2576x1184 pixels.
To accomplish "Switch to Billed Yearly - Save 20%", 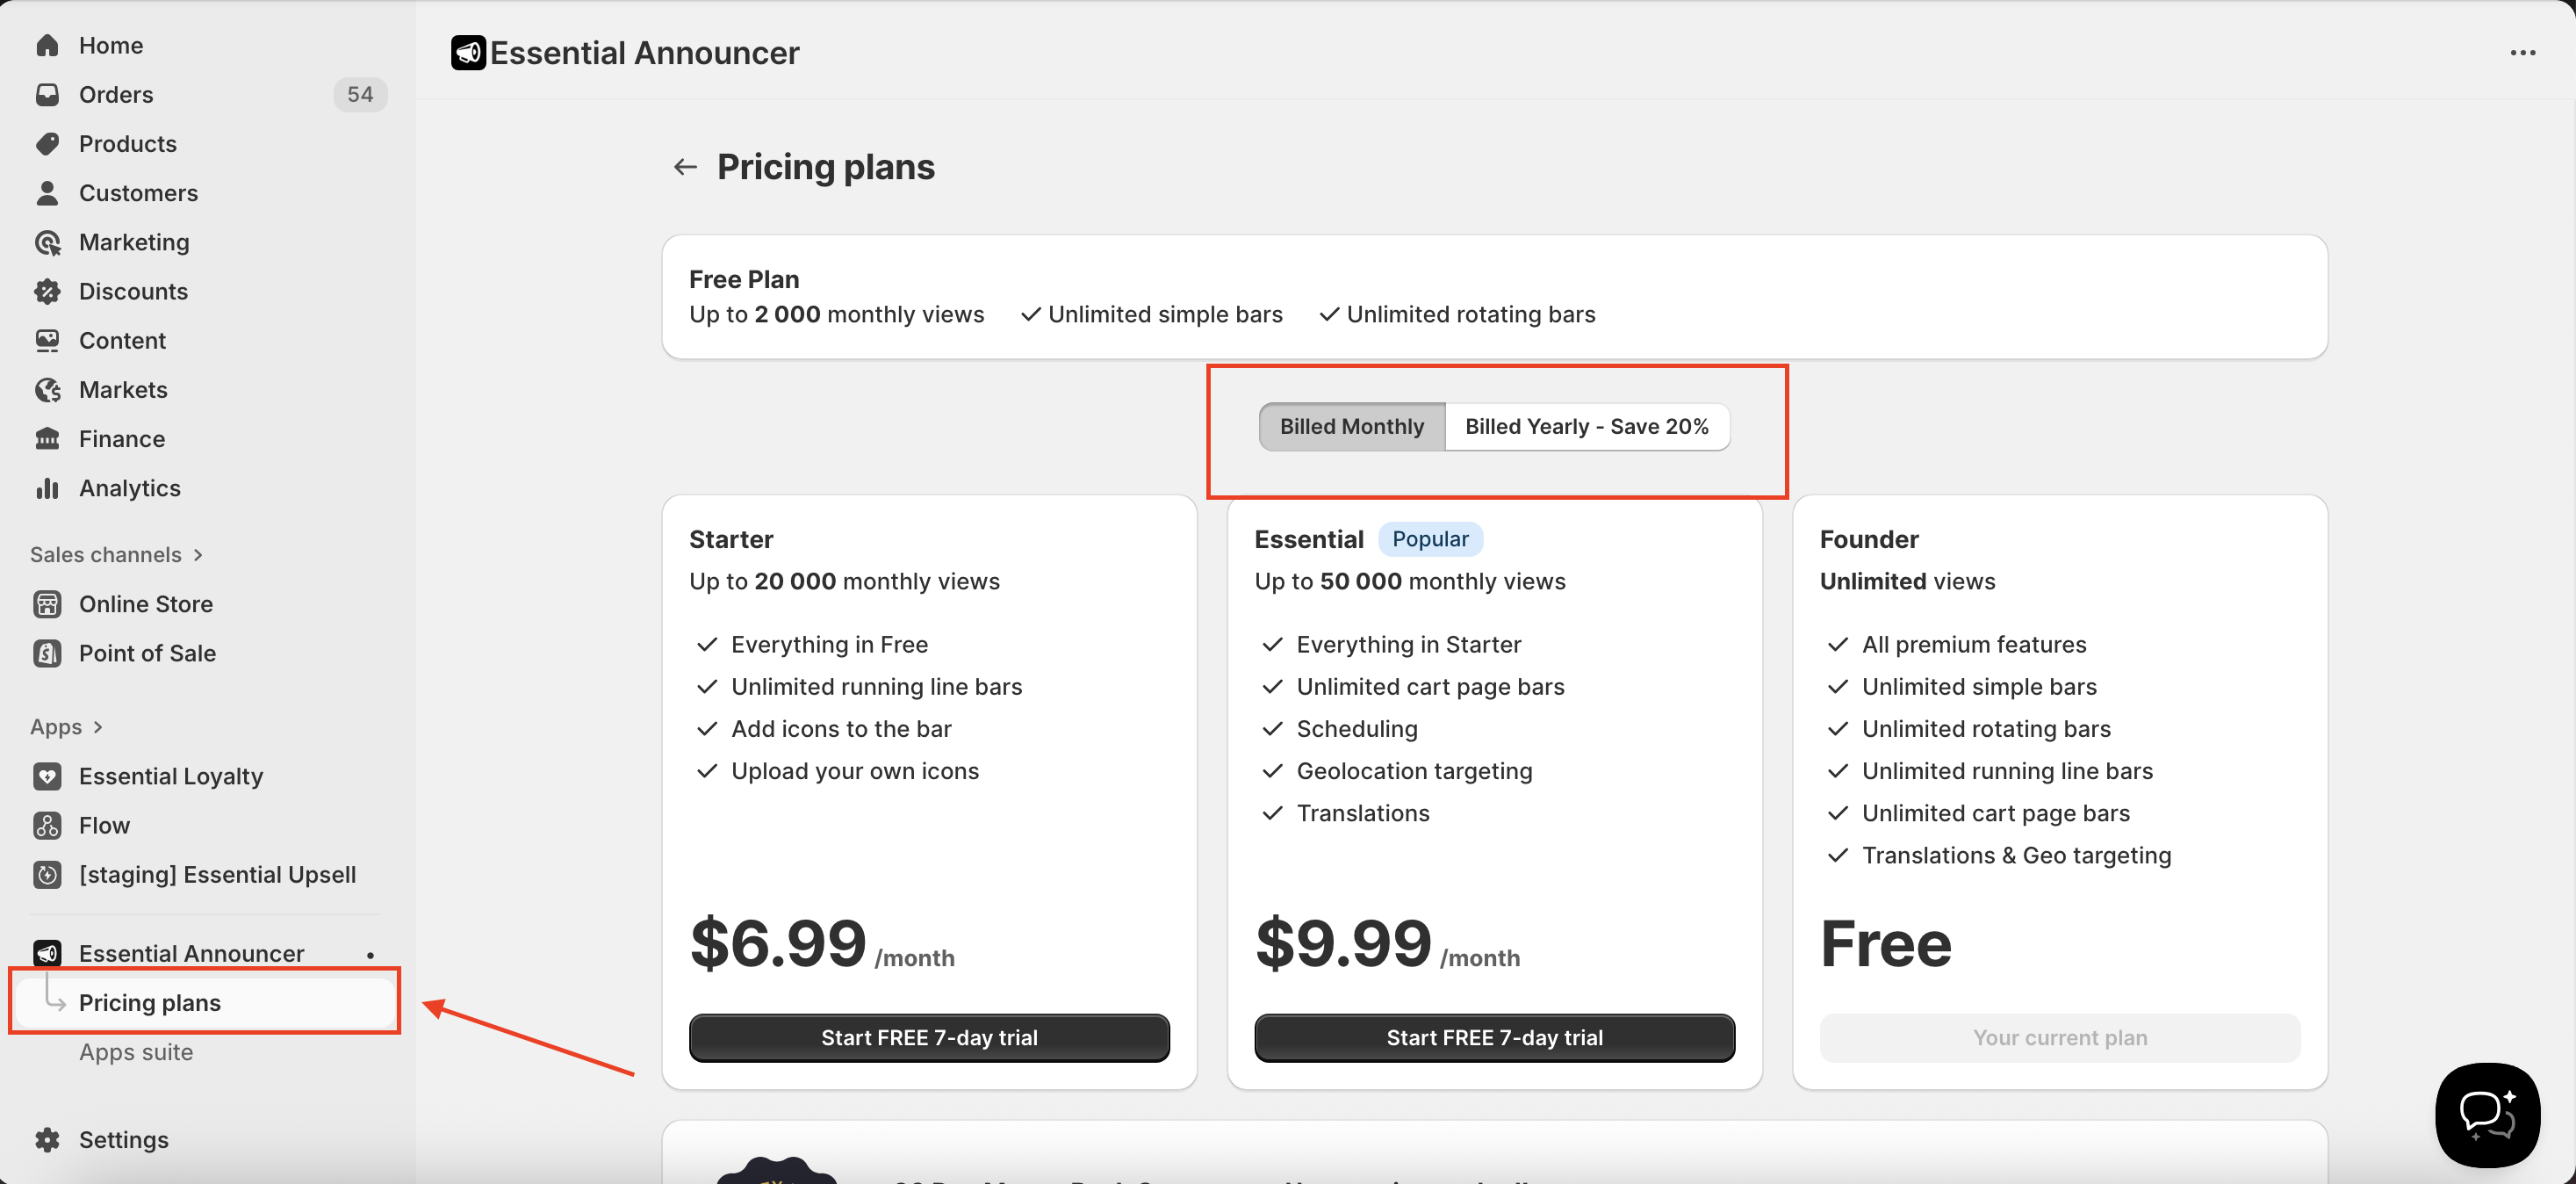I will click(1586, 427).
